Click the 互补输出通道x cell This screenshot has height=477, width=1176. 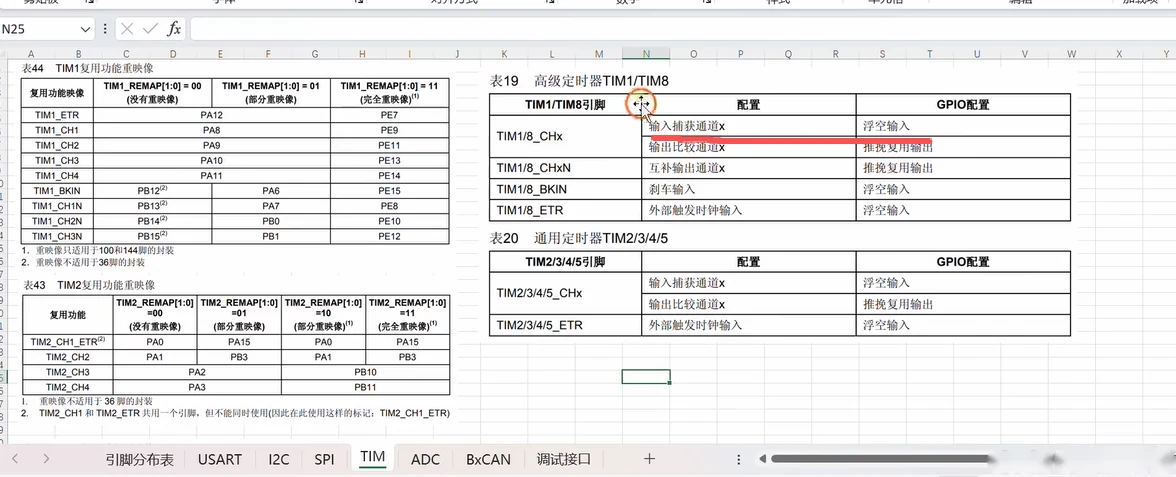[748, 168]
